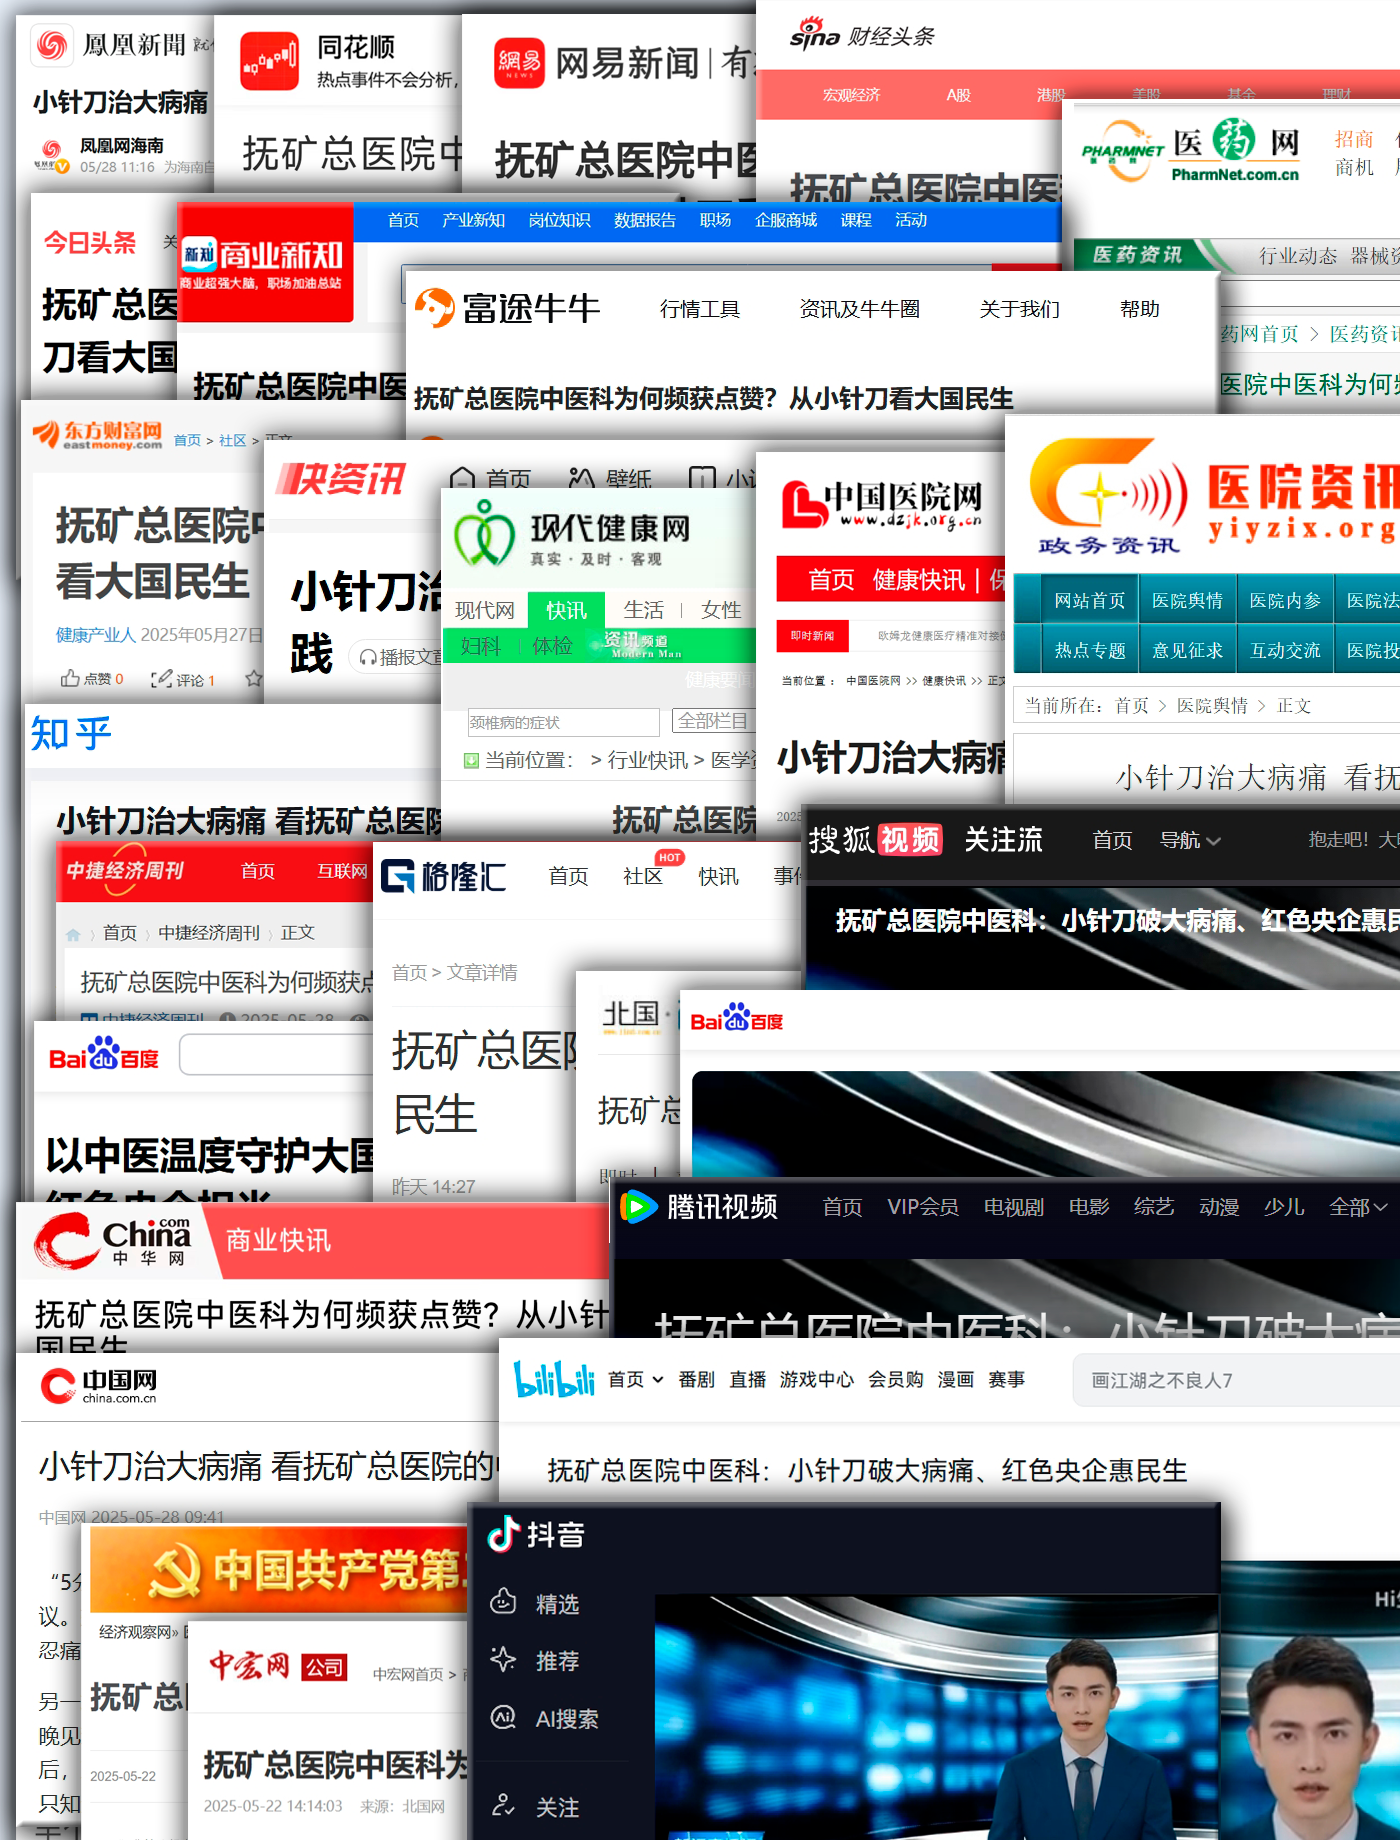The width and height of the screenshot is (1400, 1840).
Task: Click the bilibili search field
Action: click(1236, 1381)
